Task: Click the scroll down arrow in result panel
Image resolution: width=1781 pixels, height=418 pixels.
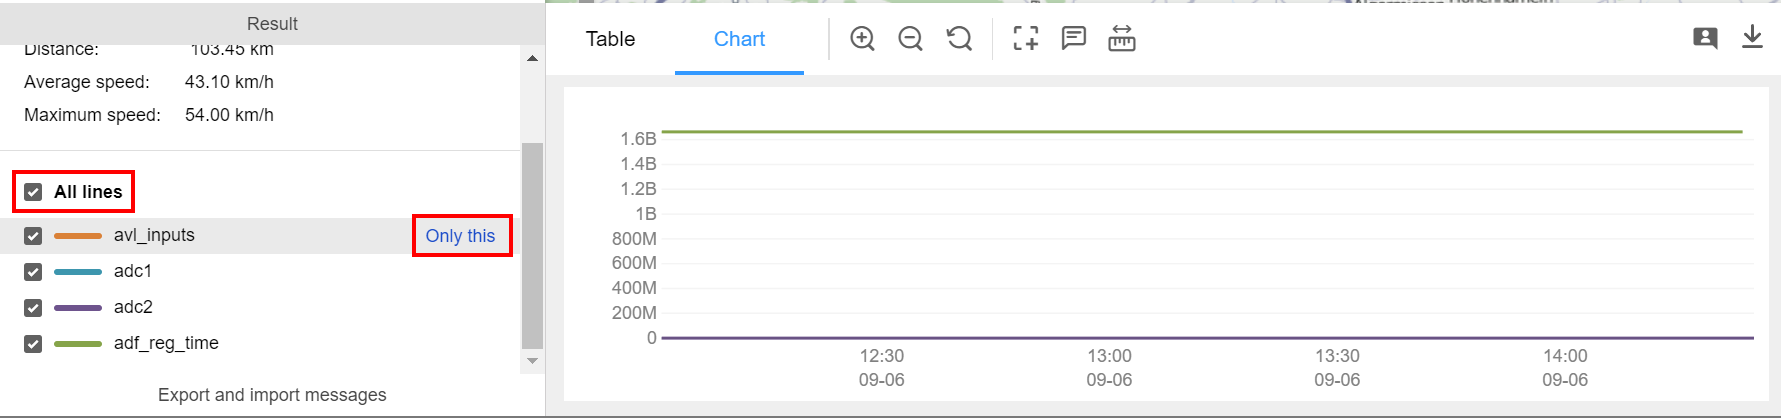Action: click(x=532, y=361)
